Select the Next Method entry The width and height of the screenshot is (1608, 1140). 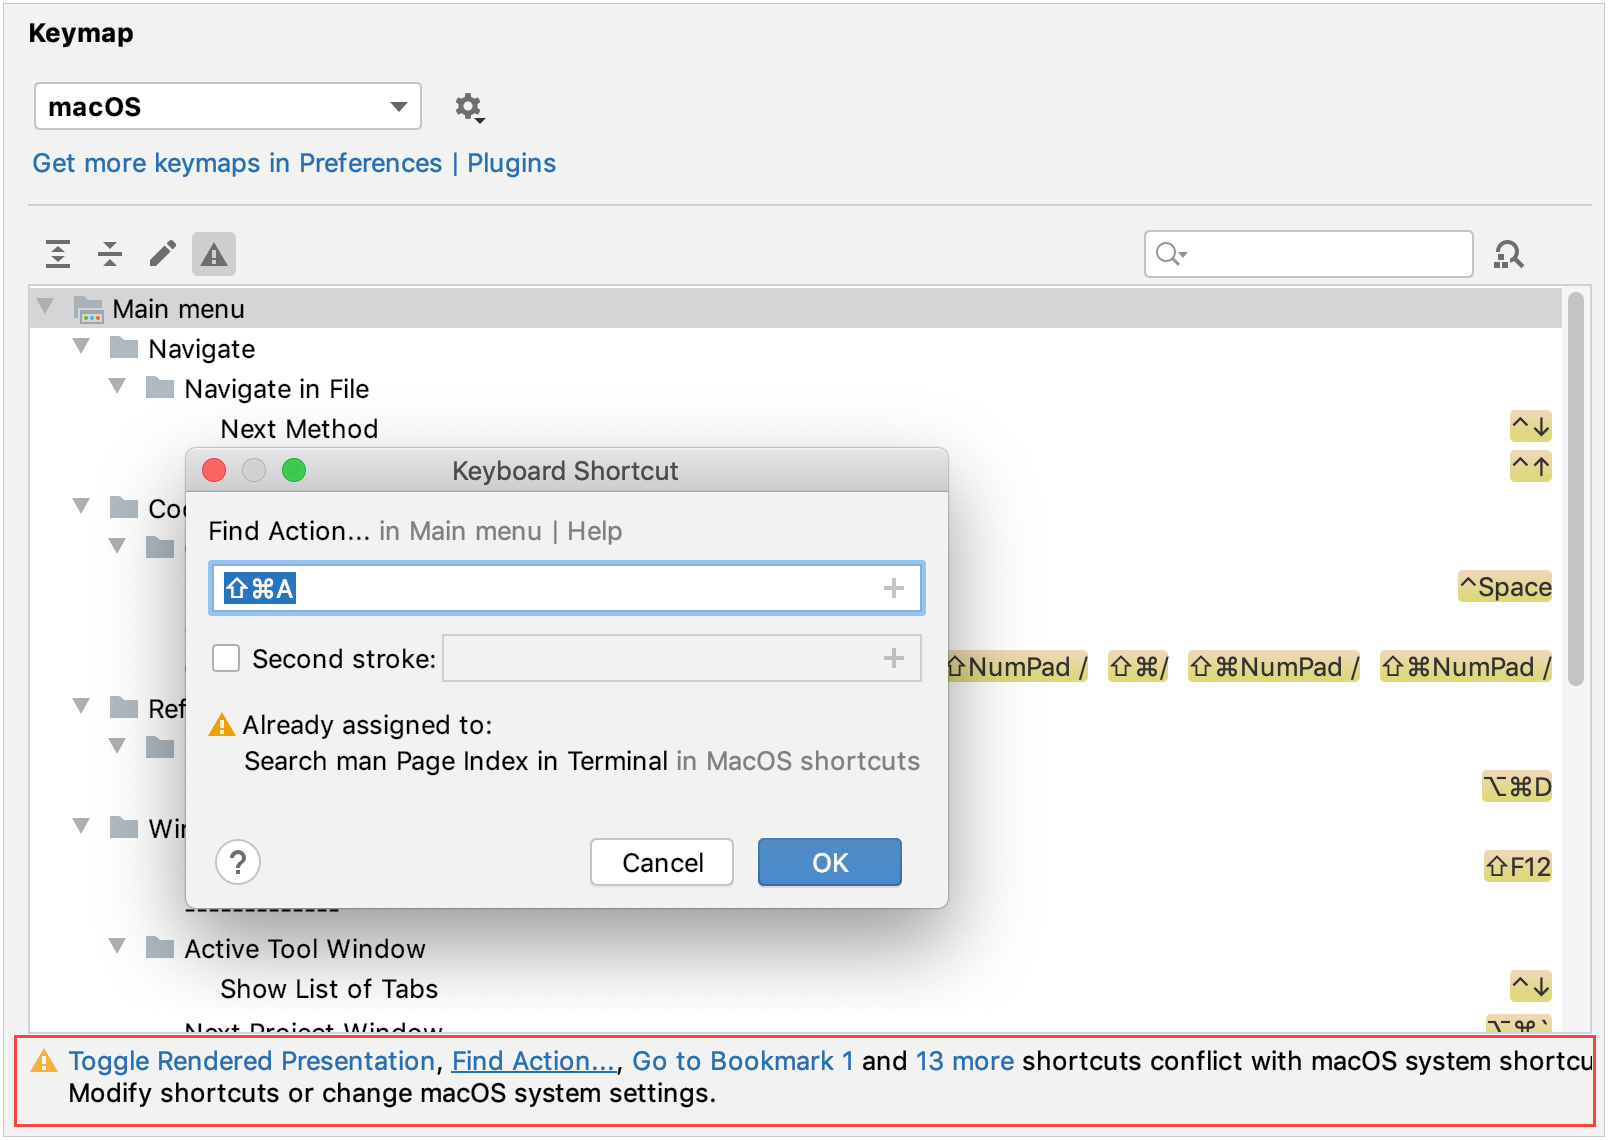299,429
